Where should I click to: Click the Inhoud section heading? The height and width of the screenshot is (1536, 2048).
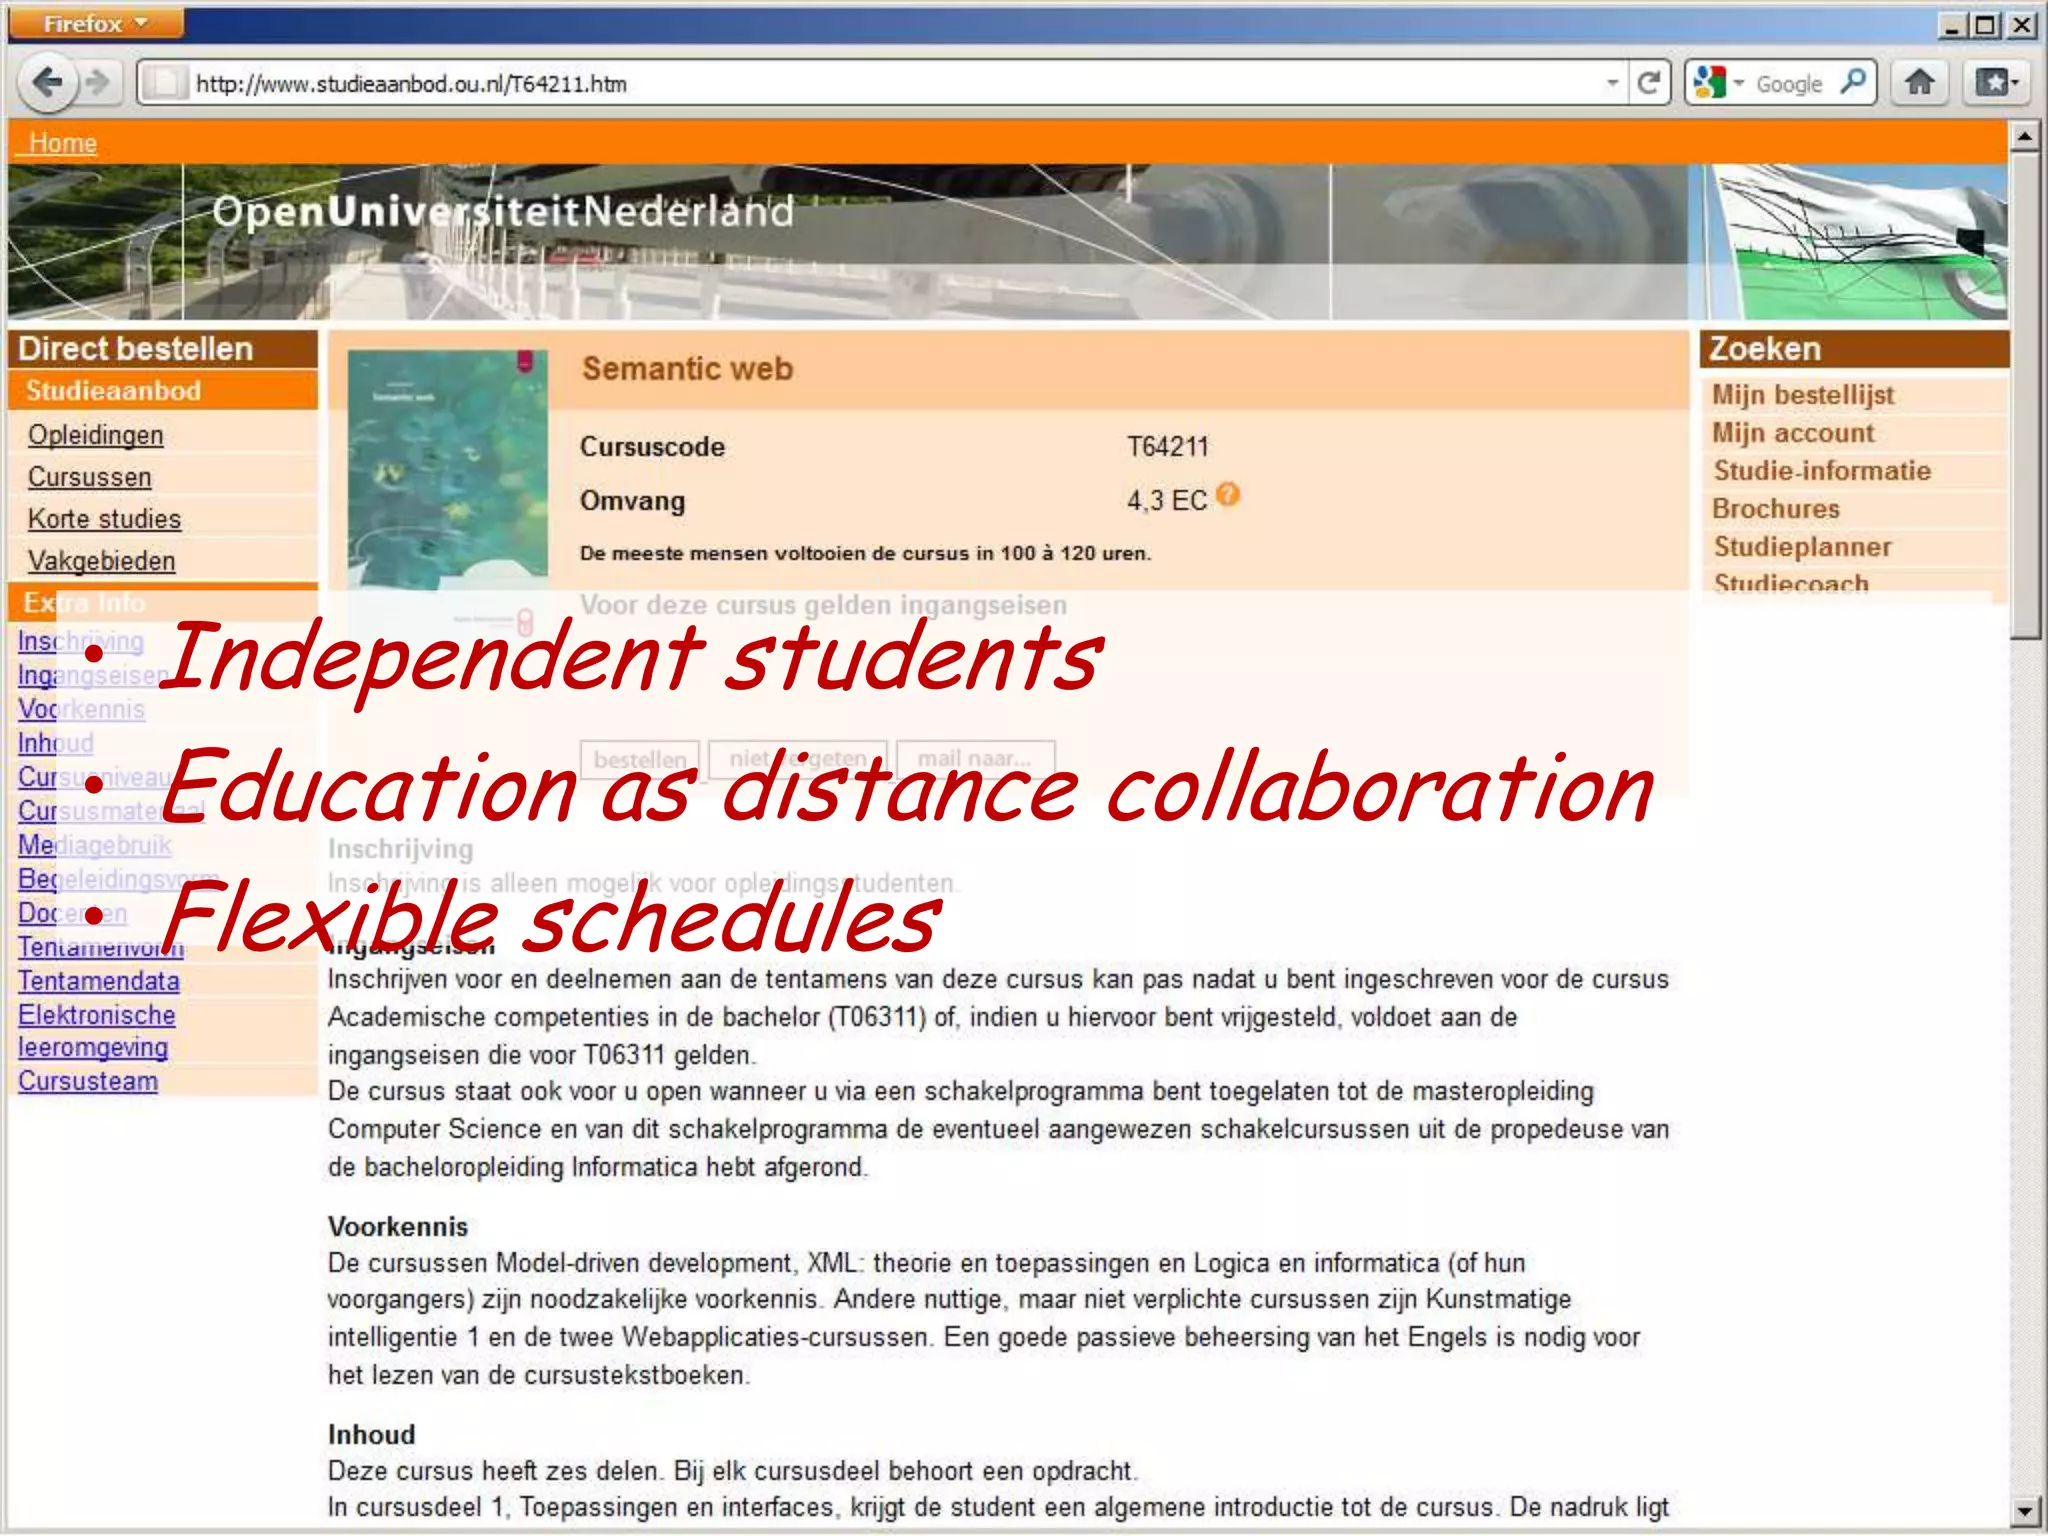[371, 1434]
